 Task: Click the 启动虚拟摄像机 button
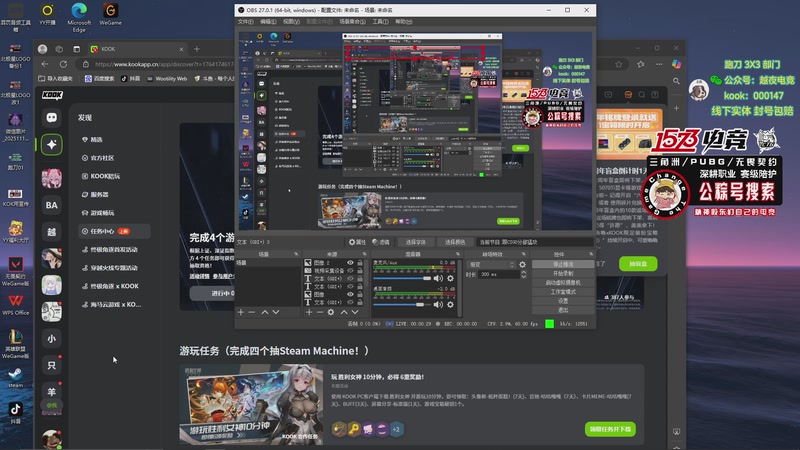click(563, 283)
